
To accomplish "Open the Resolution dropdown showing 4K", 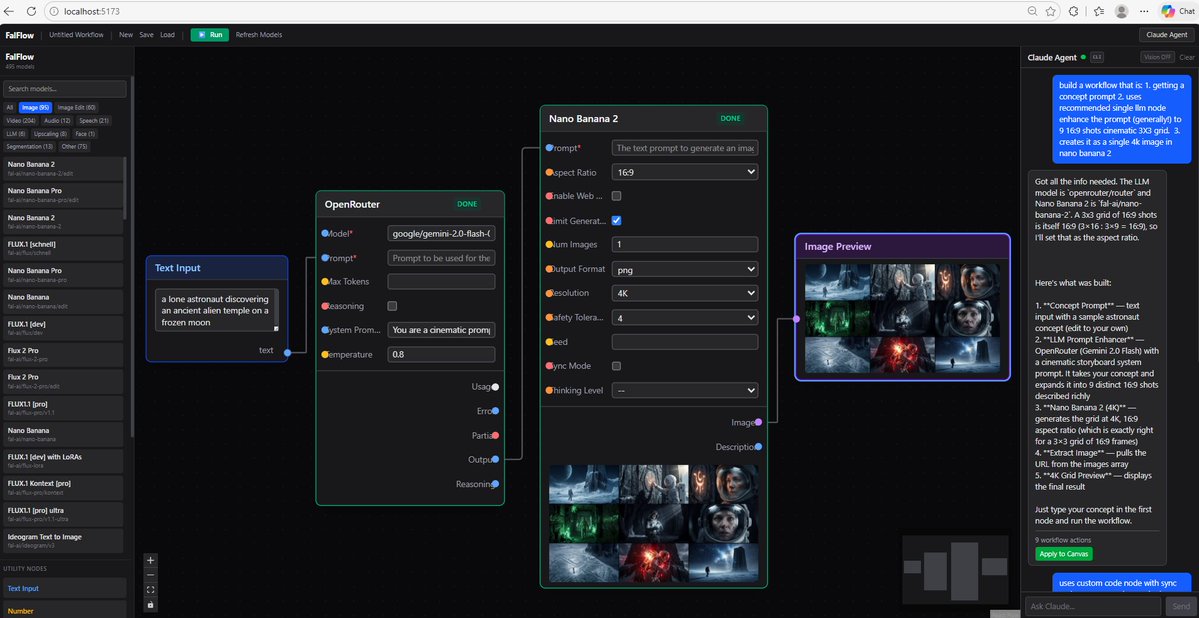I will click(x=684, y=293).
